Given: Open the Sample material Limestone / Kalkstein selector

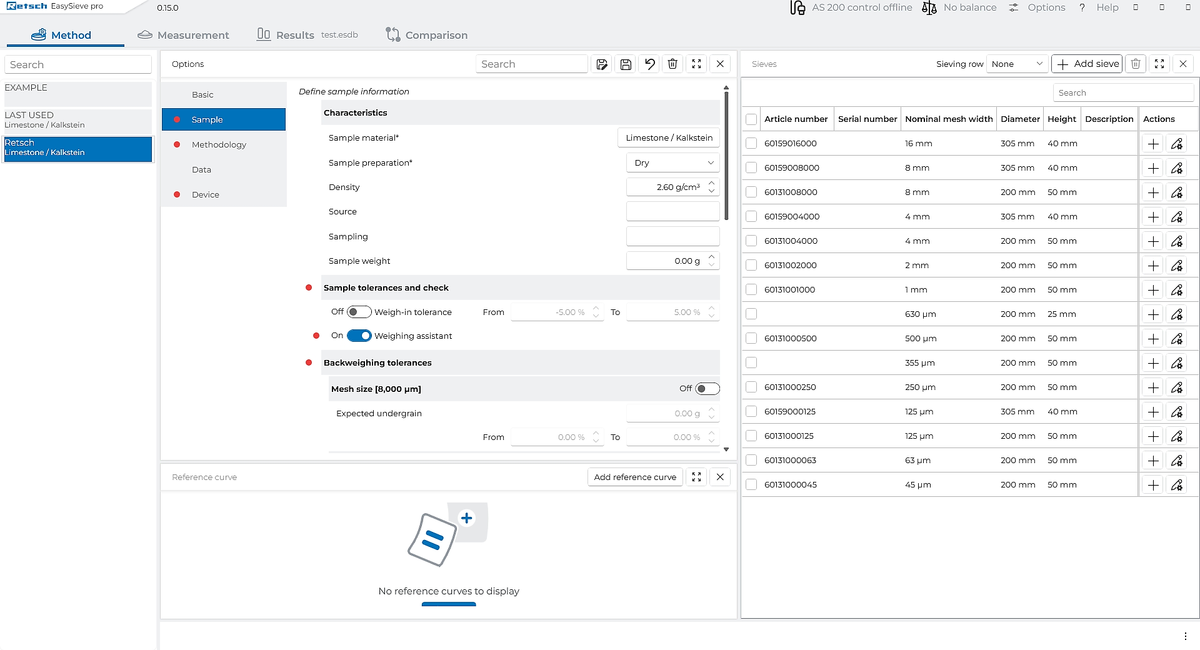Looking at the screenshot, I should [669, 138].
